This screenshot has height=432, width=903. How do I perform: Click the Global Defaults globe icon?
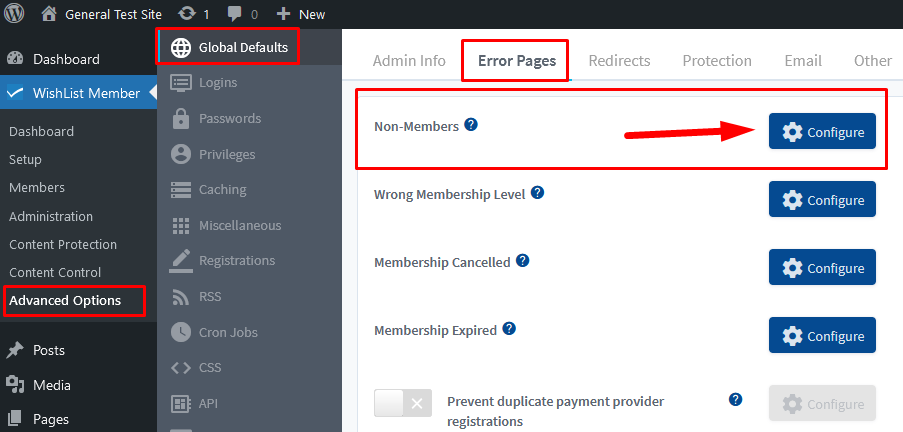point(181,48)
